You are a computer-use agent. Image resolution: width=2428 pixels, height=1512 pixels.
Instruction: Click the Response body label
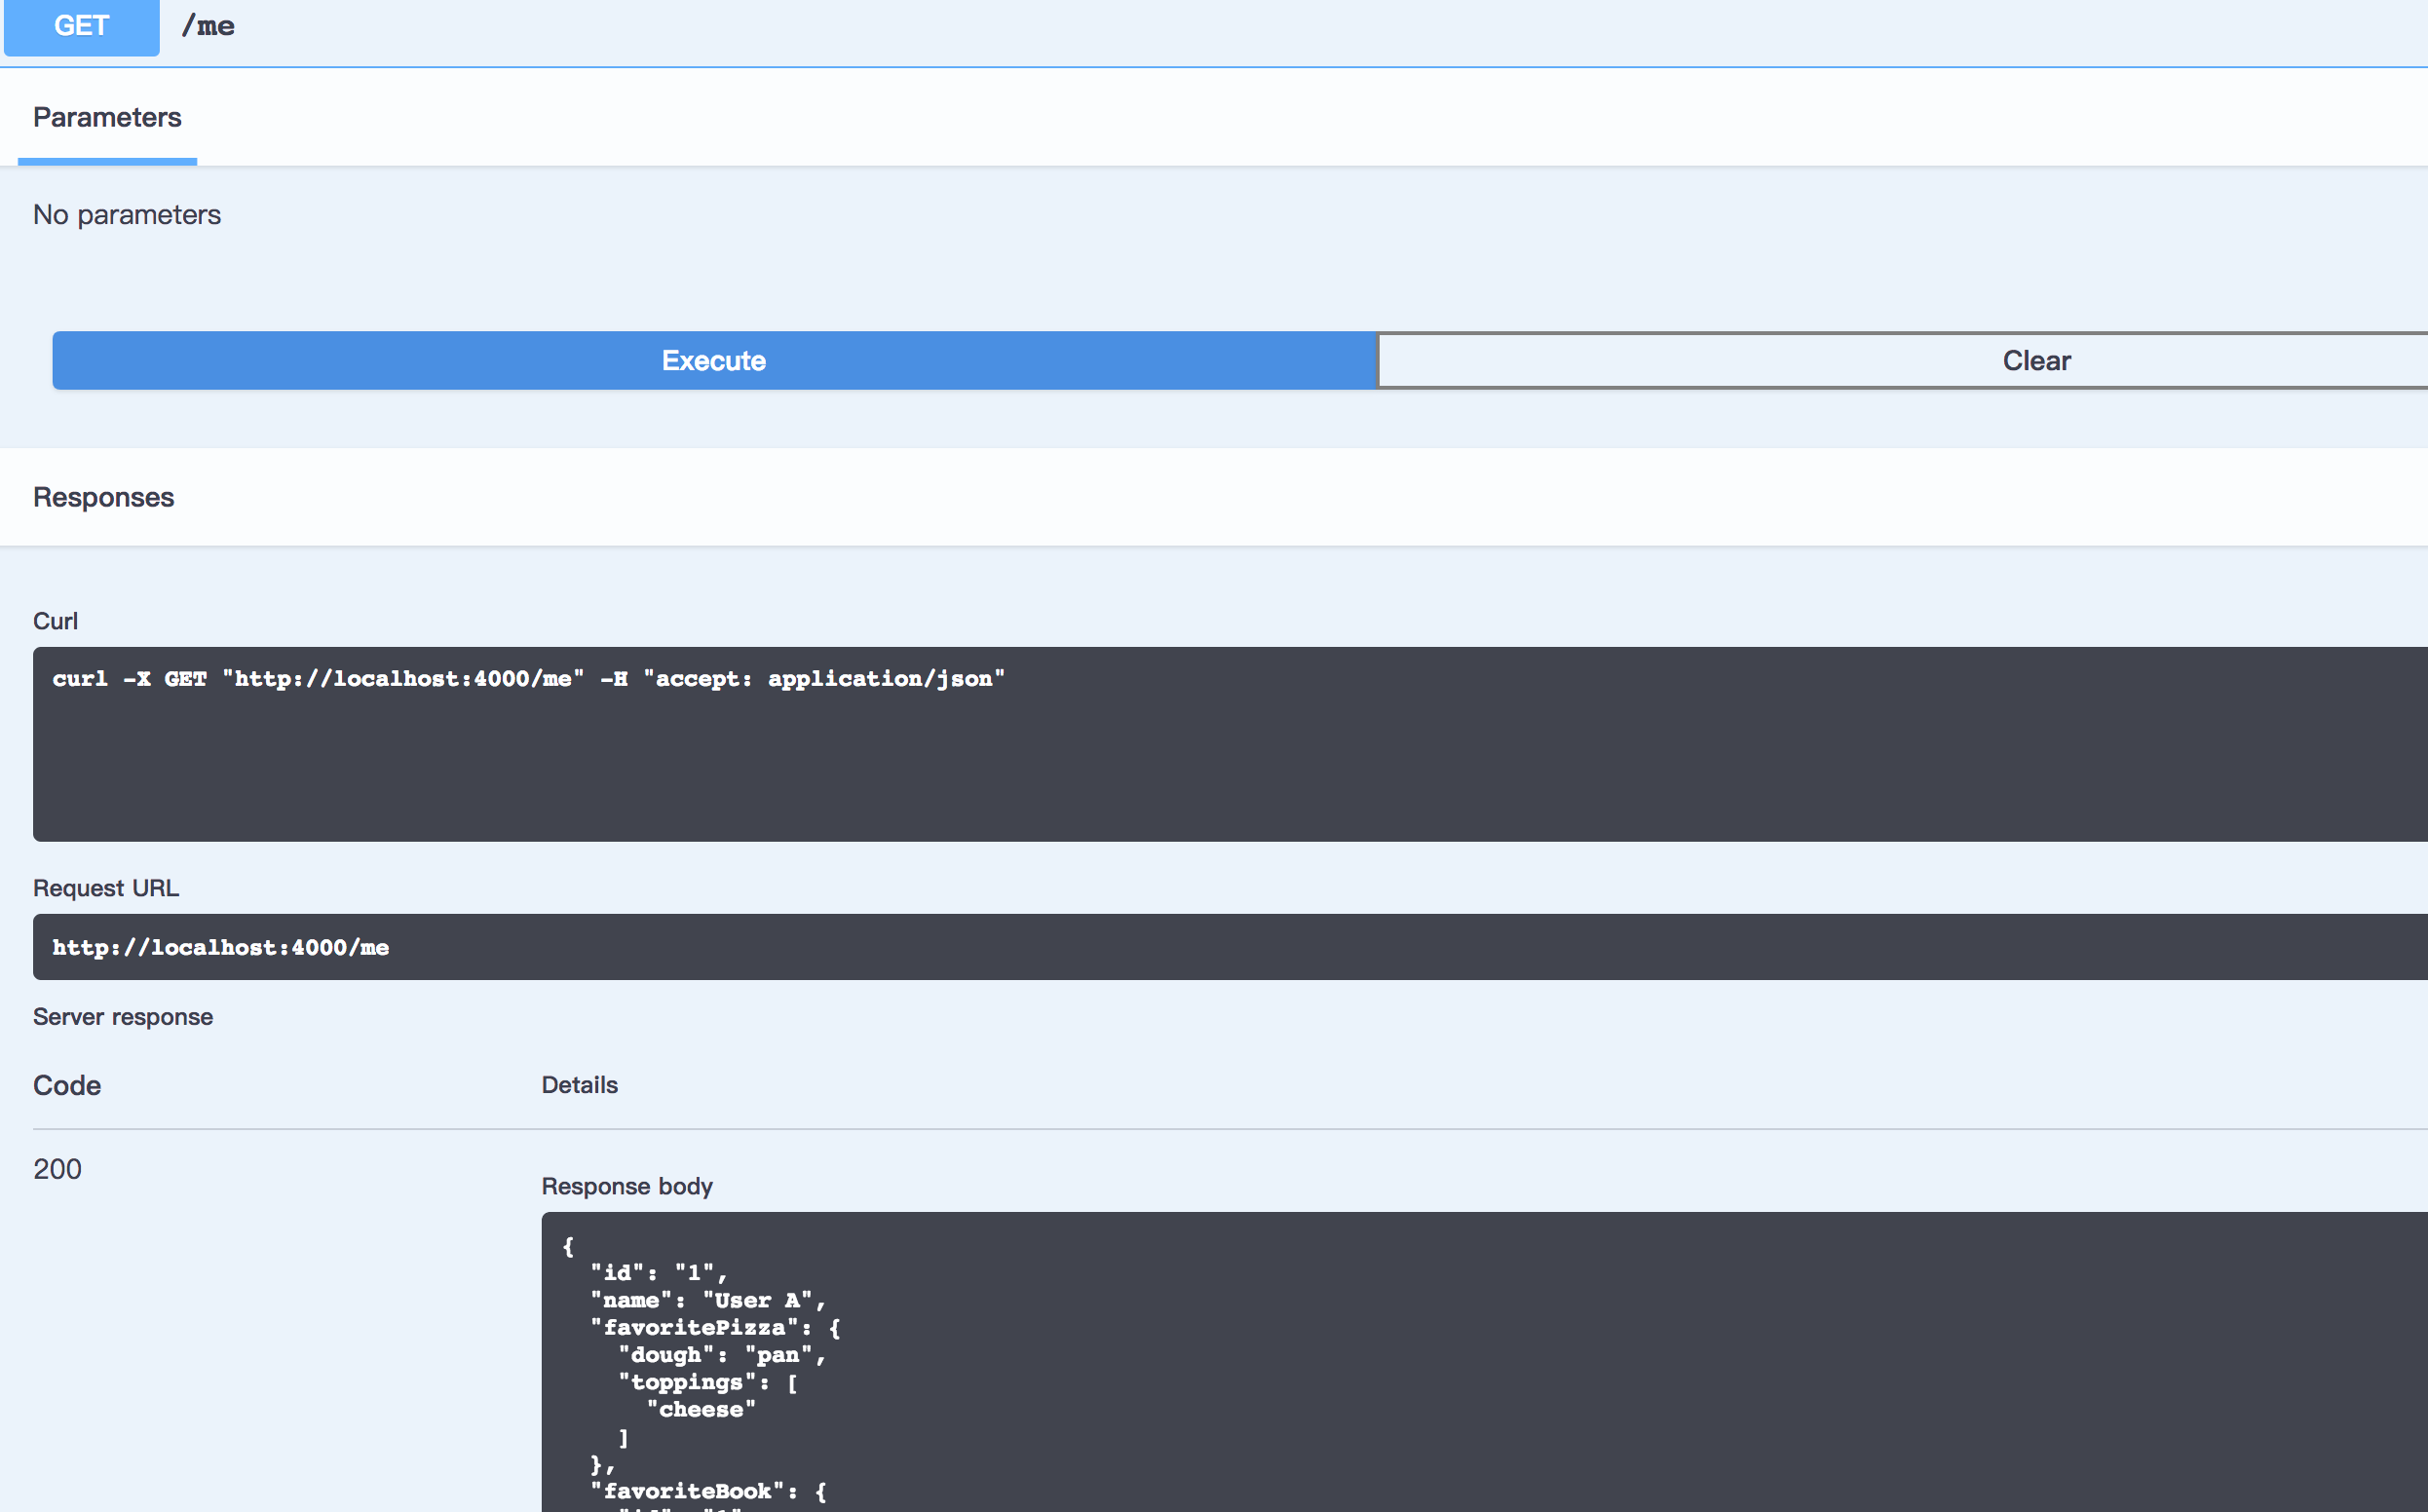point(627,1186)
